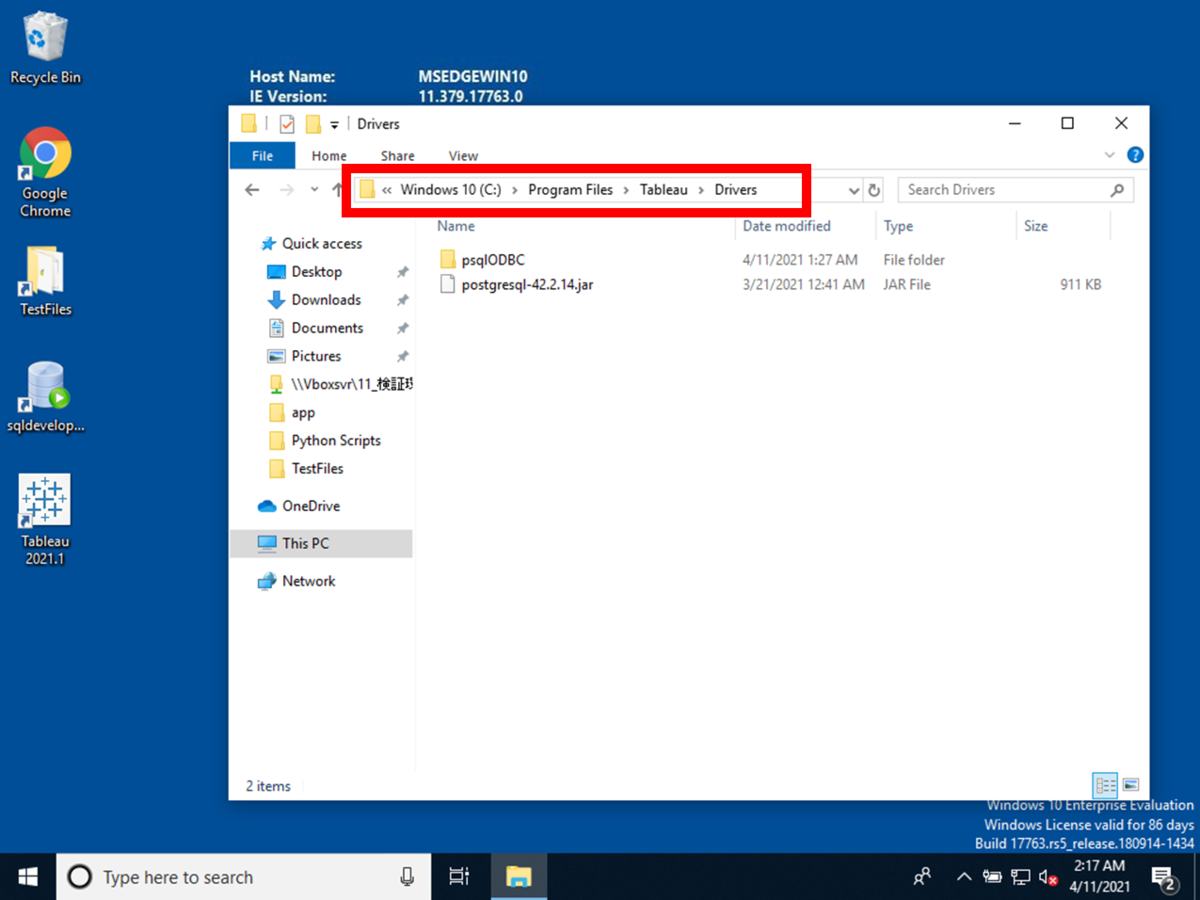The height and width of the screenshot is (900, 1200).
Task: Go forward using the Forward arrow
Action: coord(287,190)
